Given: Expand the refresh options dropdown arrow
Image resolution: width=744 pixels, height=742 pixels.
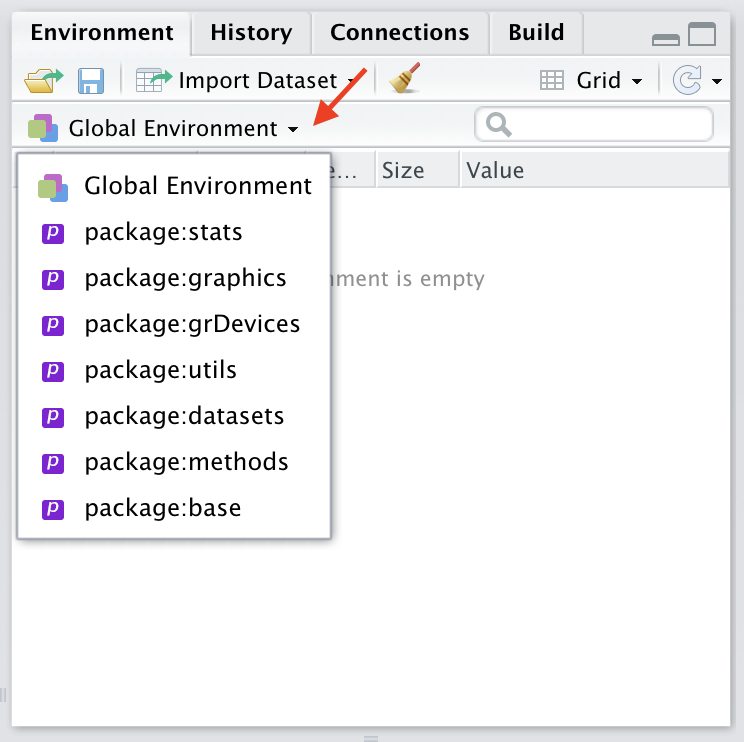Looking at the screenshot, I should click(x=717, y=81).
